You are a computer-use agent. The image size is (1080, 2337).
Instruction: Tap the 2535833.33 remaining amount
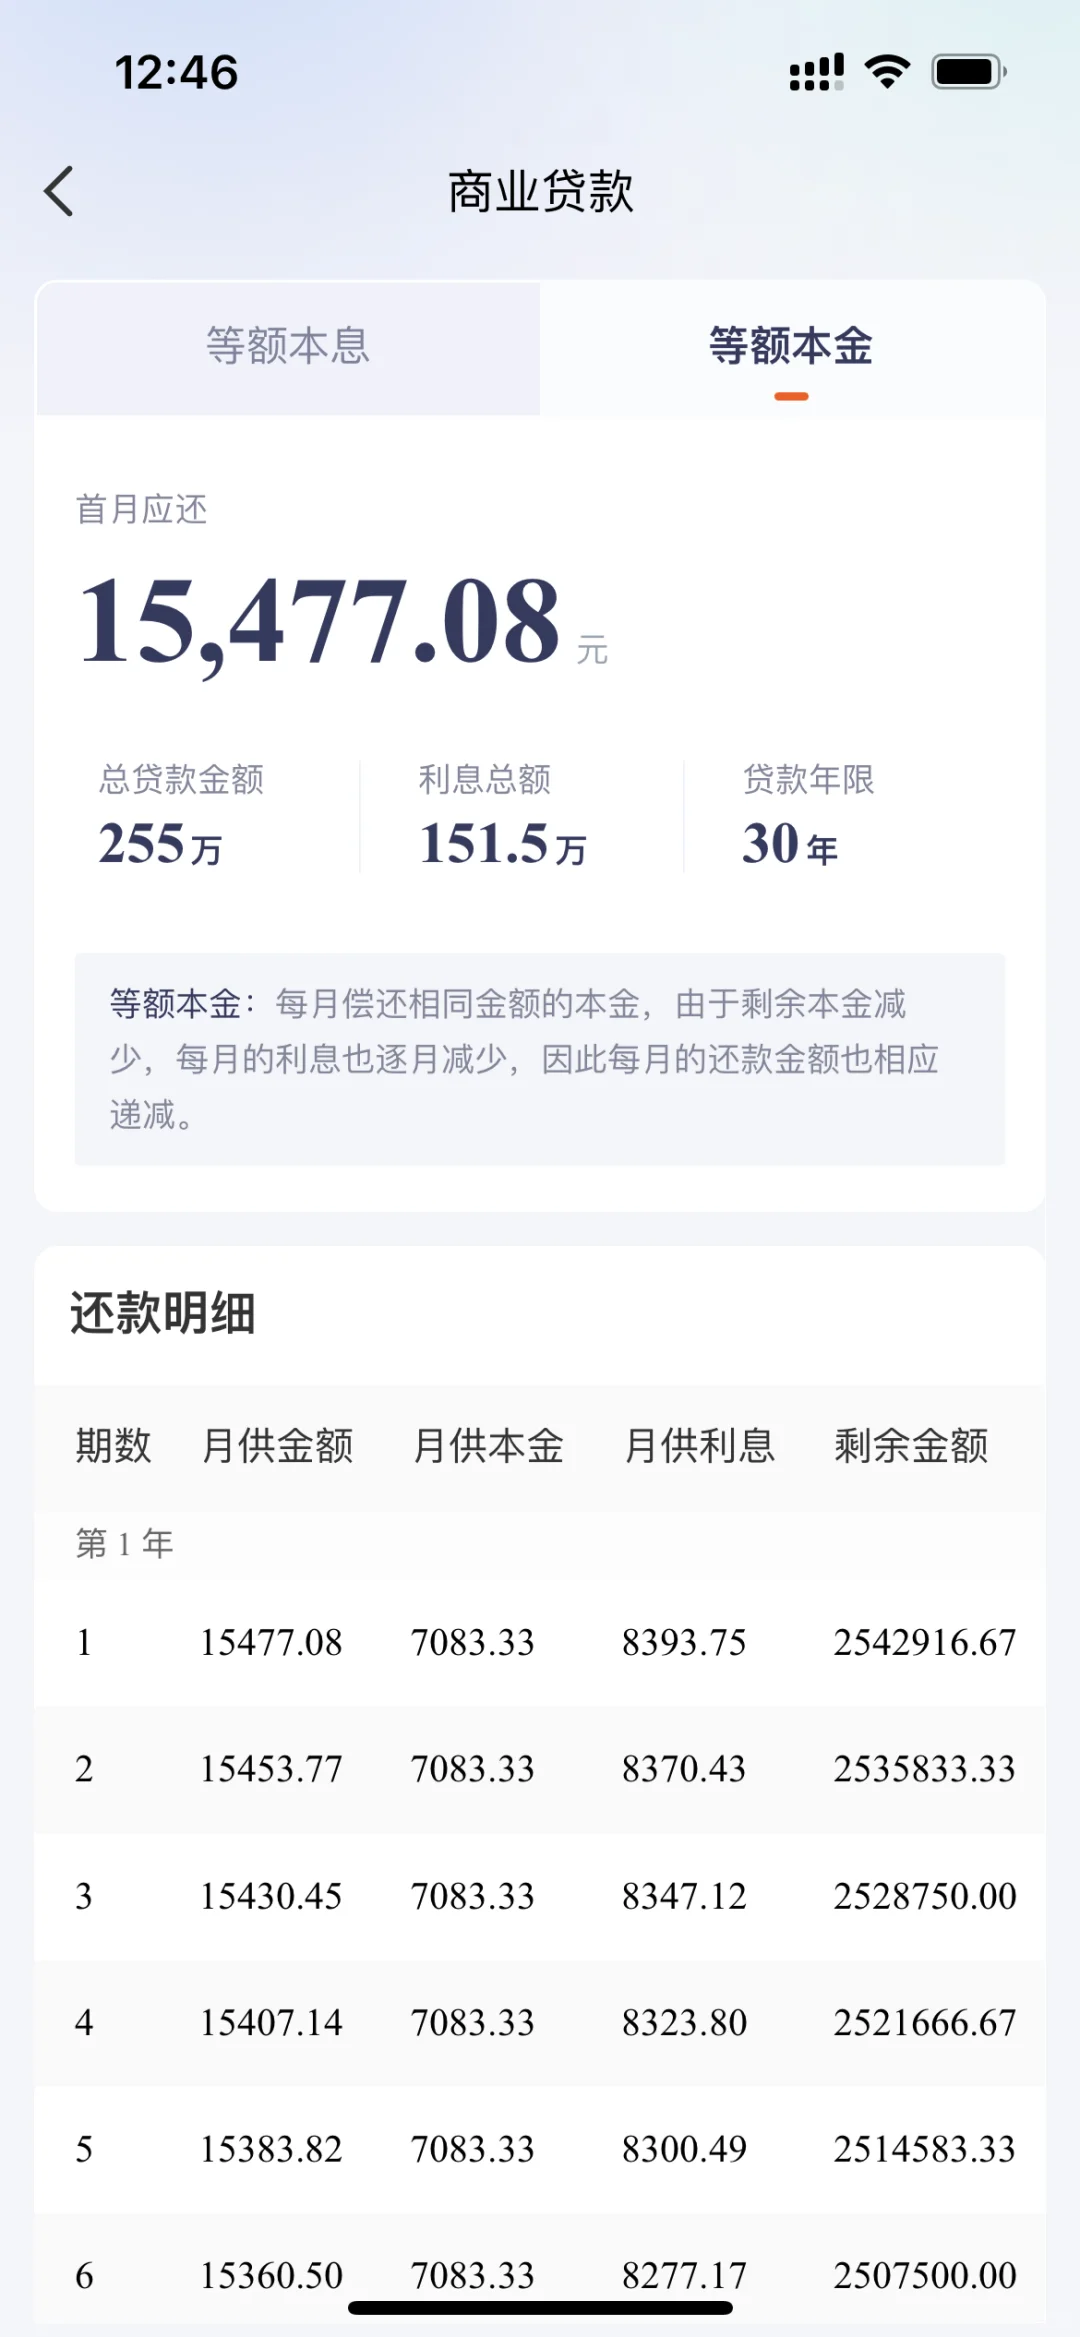click(925, 1769)
